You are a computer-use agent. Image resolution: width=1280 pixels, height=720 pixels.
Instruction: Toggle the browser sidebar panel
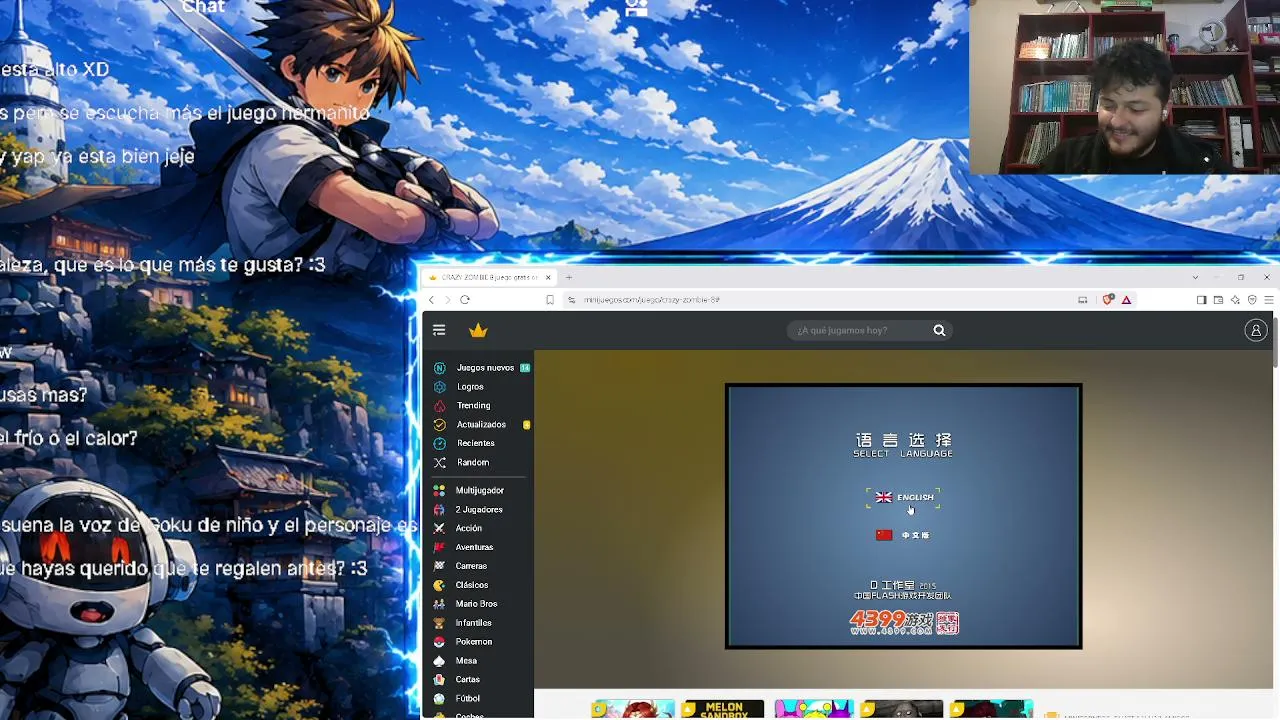[1201, 299]
